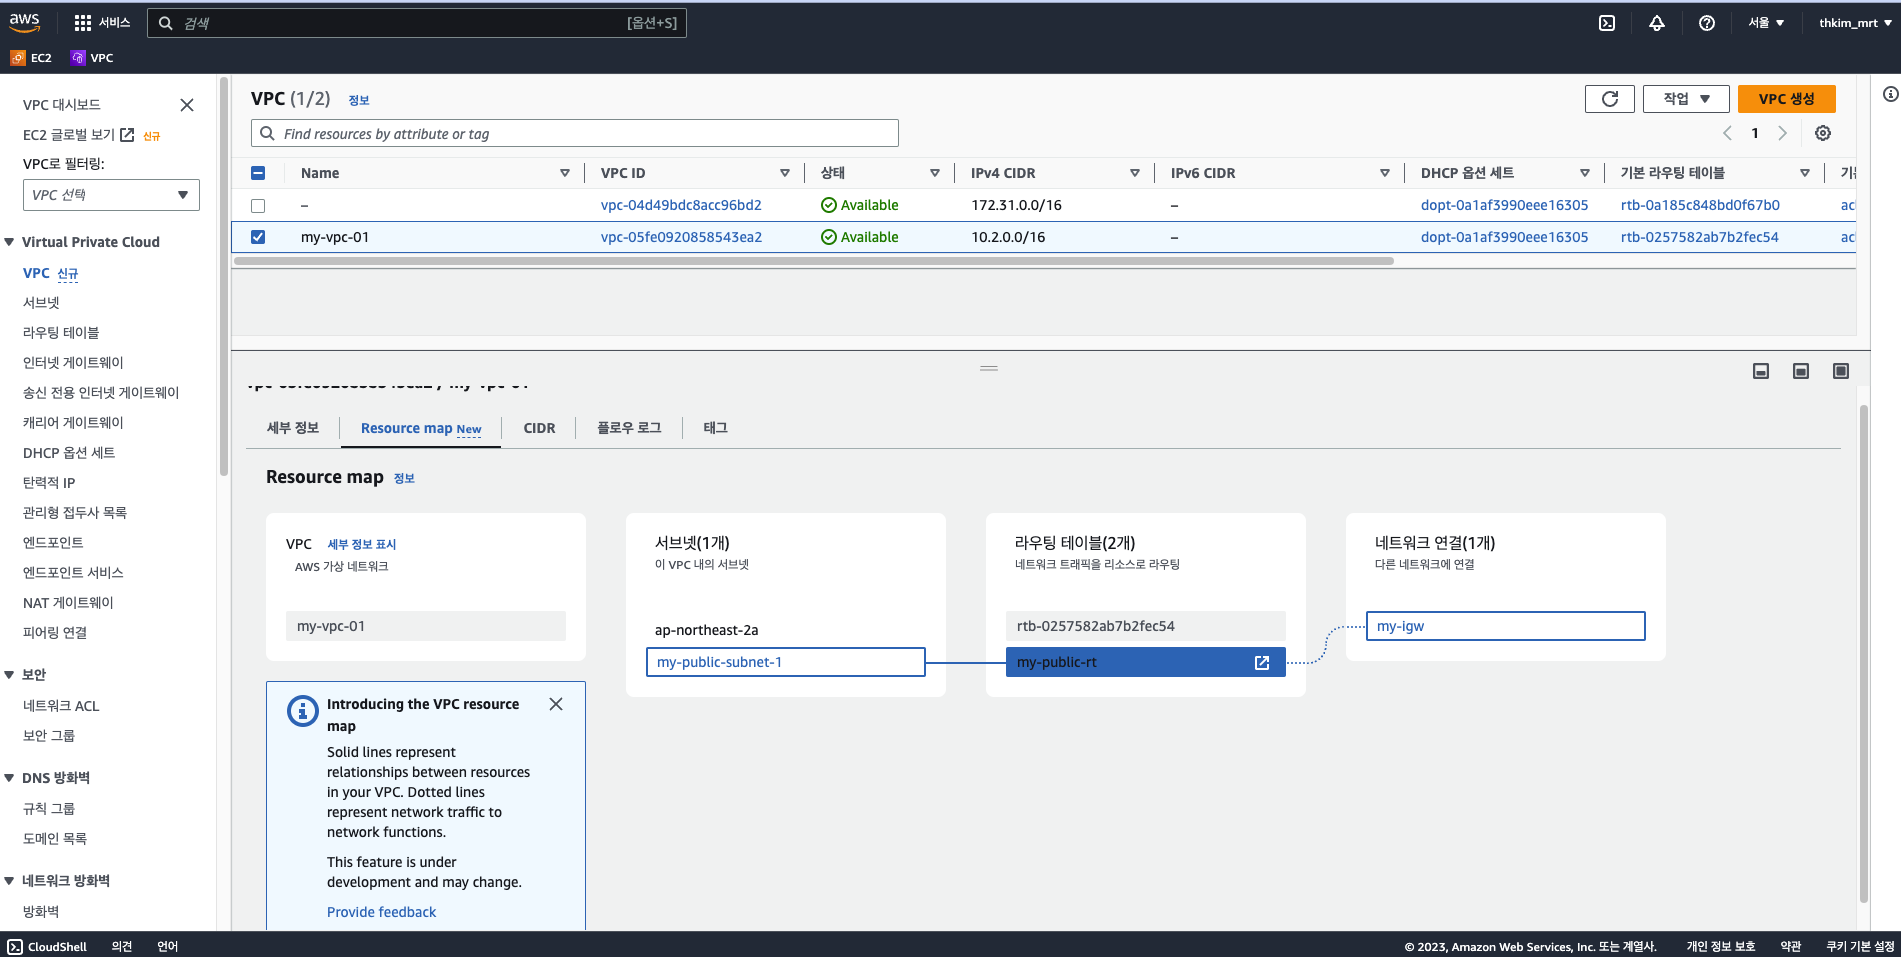Focus the Find resources filter field

coord(574,133)
